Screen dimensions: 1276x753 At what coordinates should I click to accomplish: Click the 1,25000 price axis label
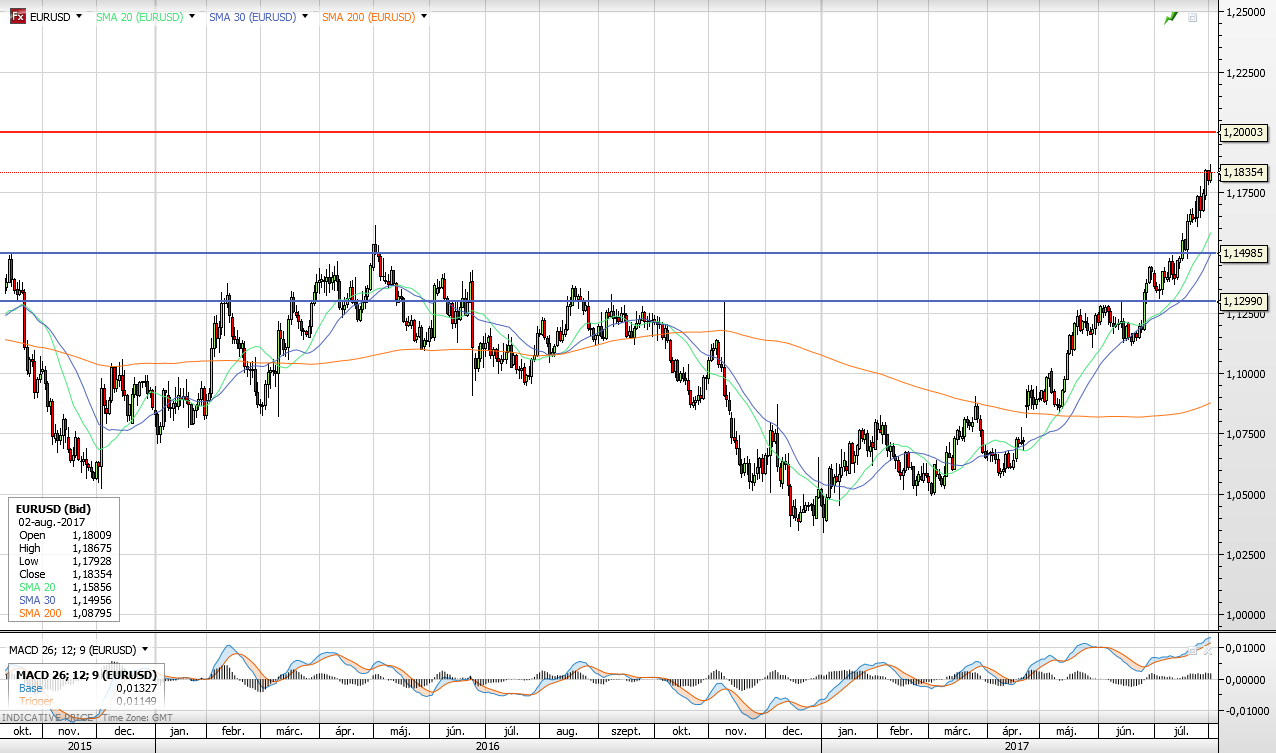pos(1245,12)
